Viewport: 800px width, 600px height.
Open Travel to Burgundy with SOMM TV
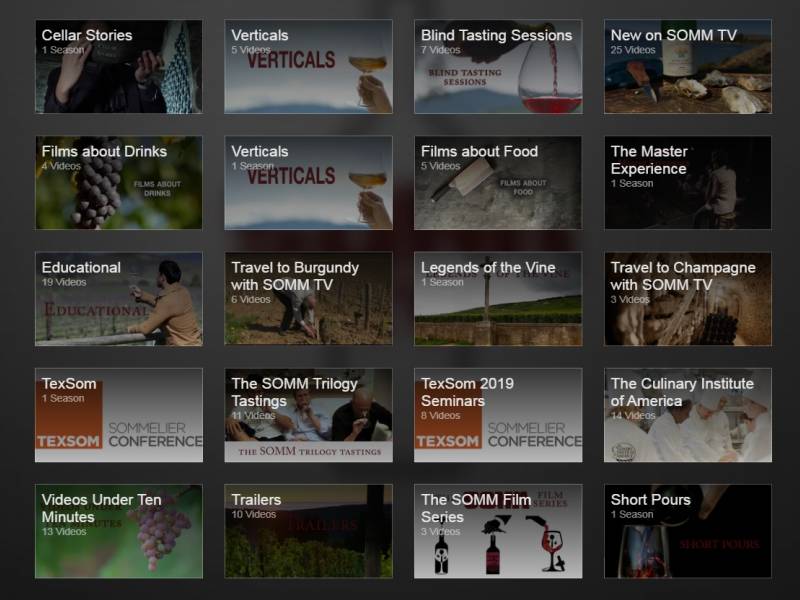308,299
